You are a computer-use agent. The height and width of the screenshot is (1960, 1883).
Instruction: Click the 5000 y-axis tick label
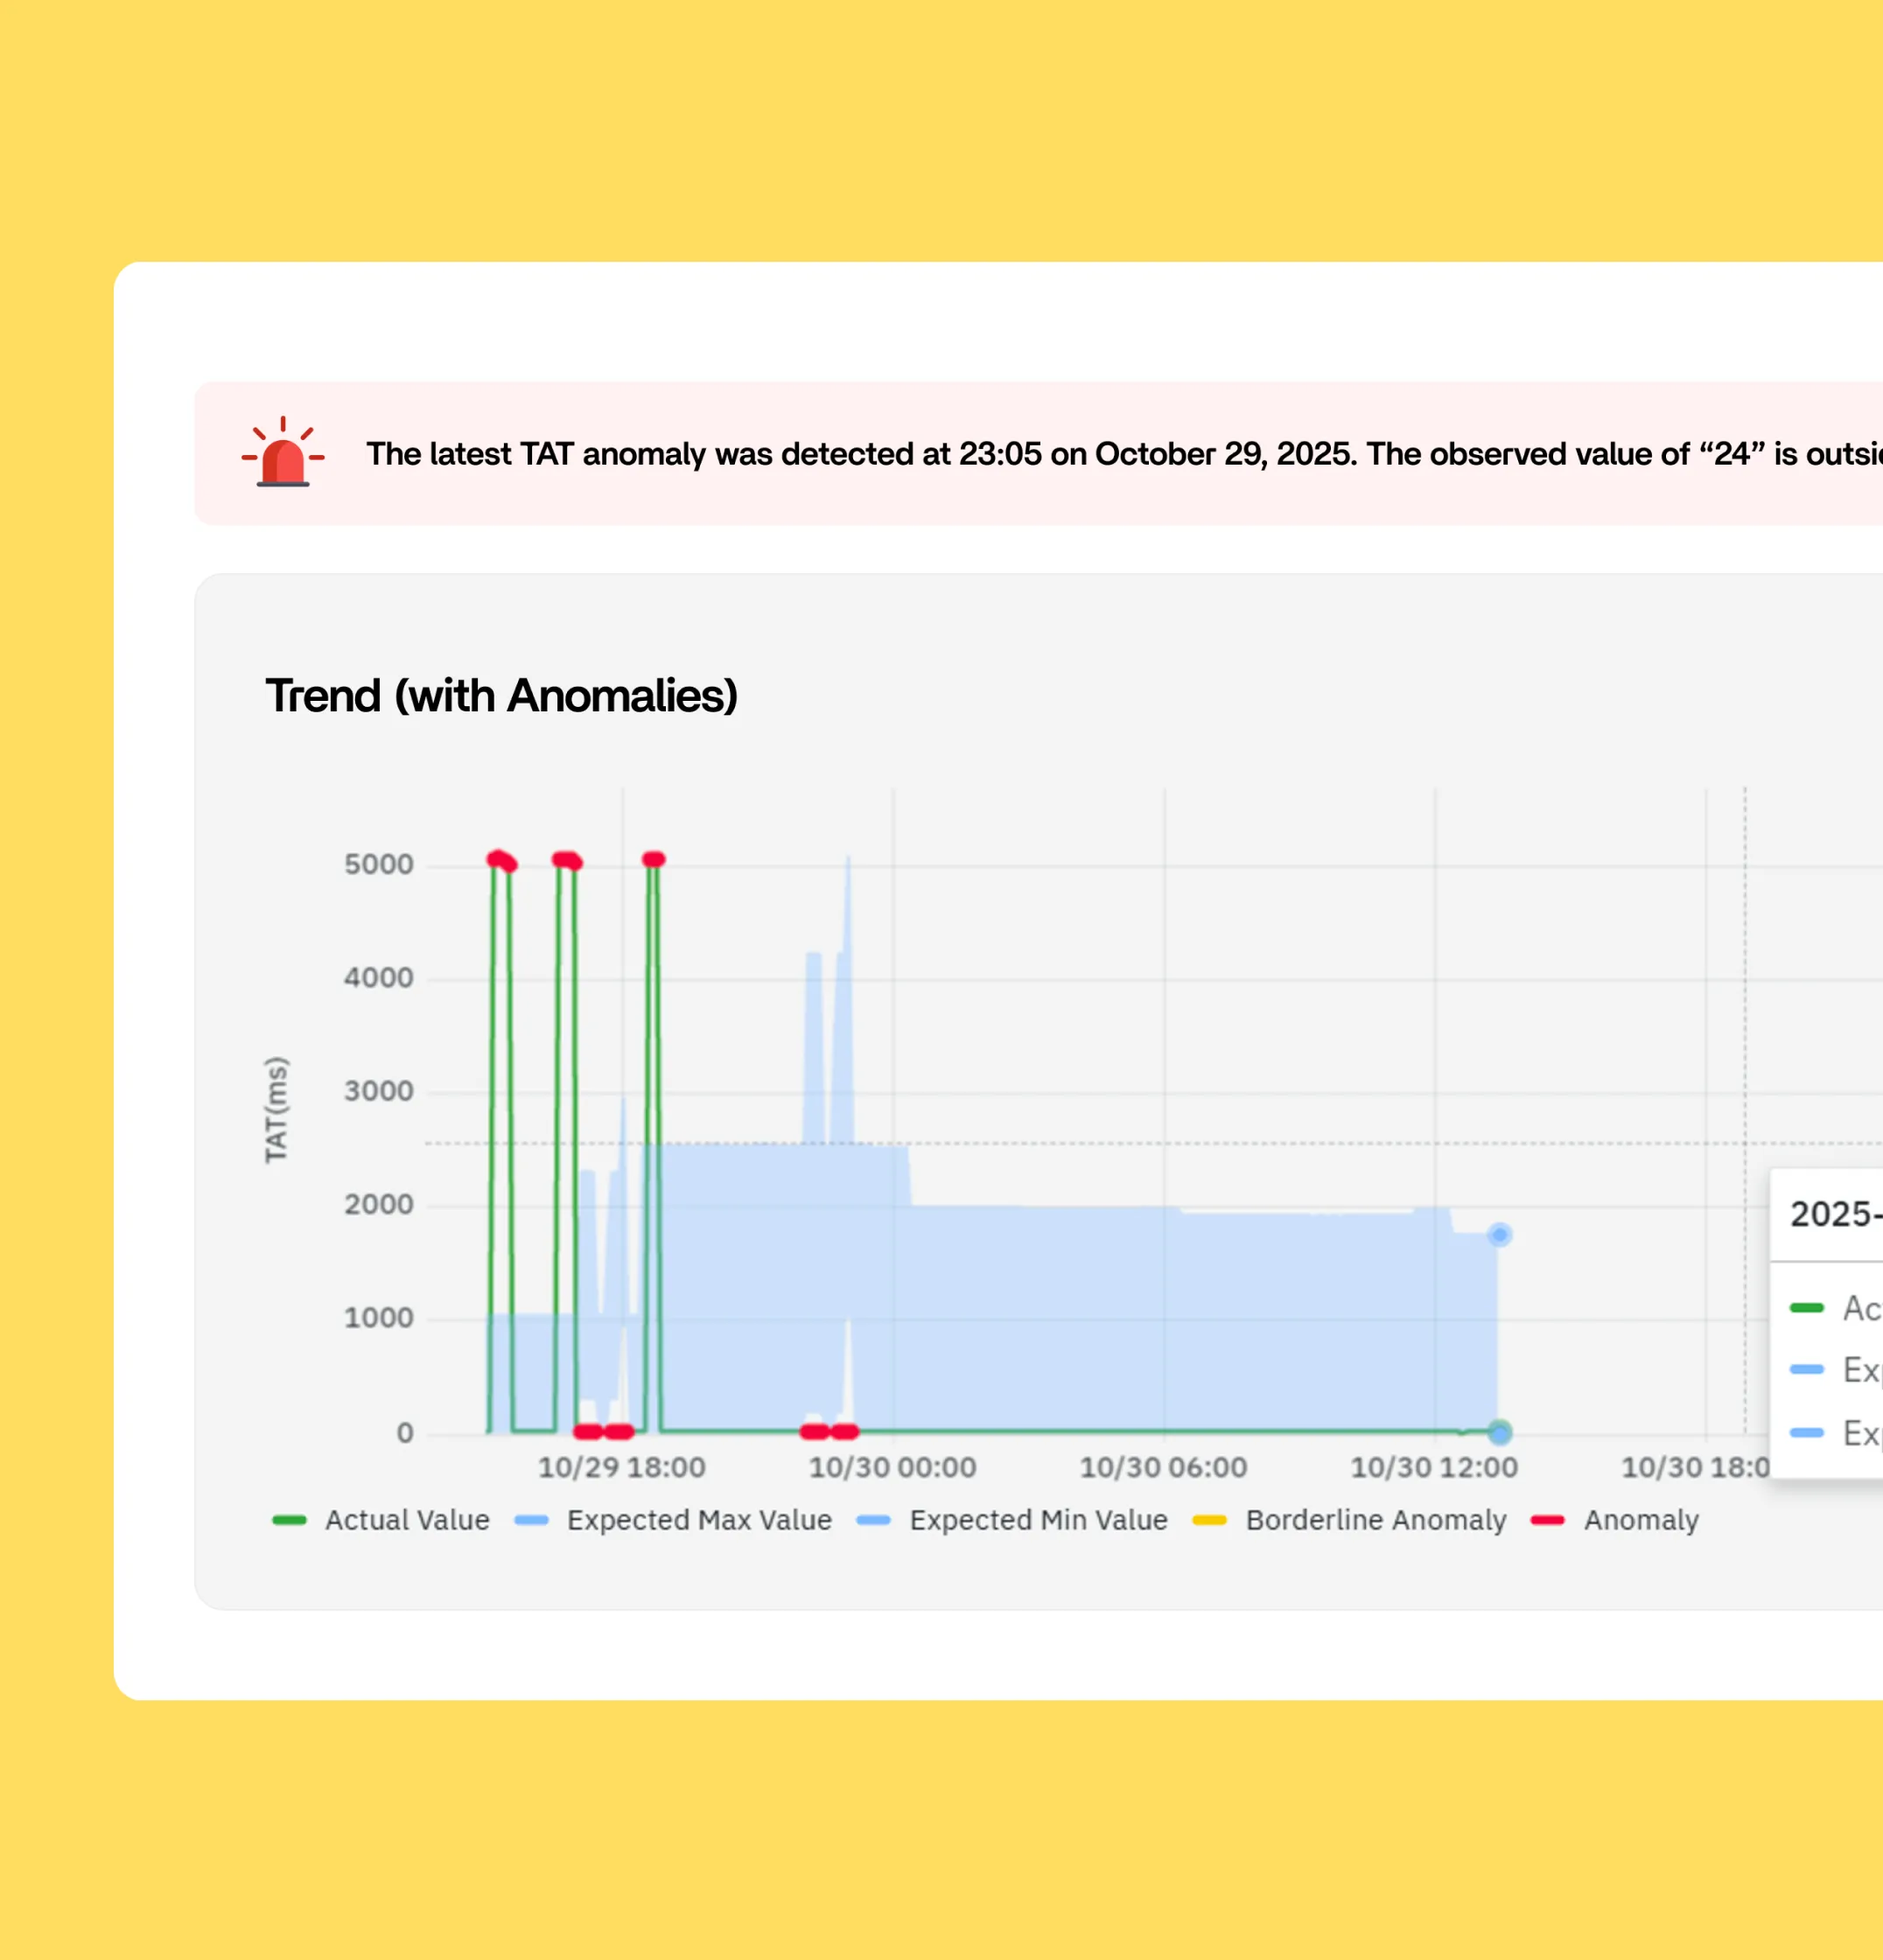[x=378, y=864]
